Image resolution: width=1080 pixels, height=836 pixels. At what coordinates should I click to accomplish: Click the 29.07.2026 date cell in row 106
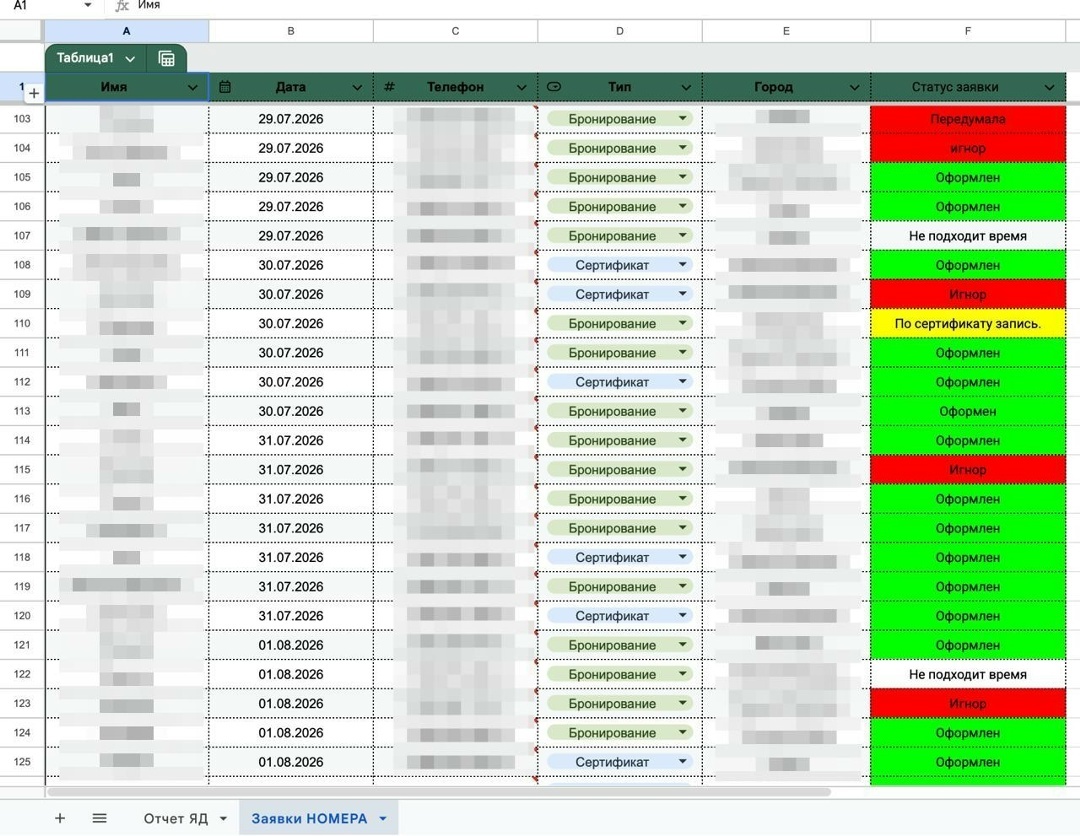[x=291, y=207]
